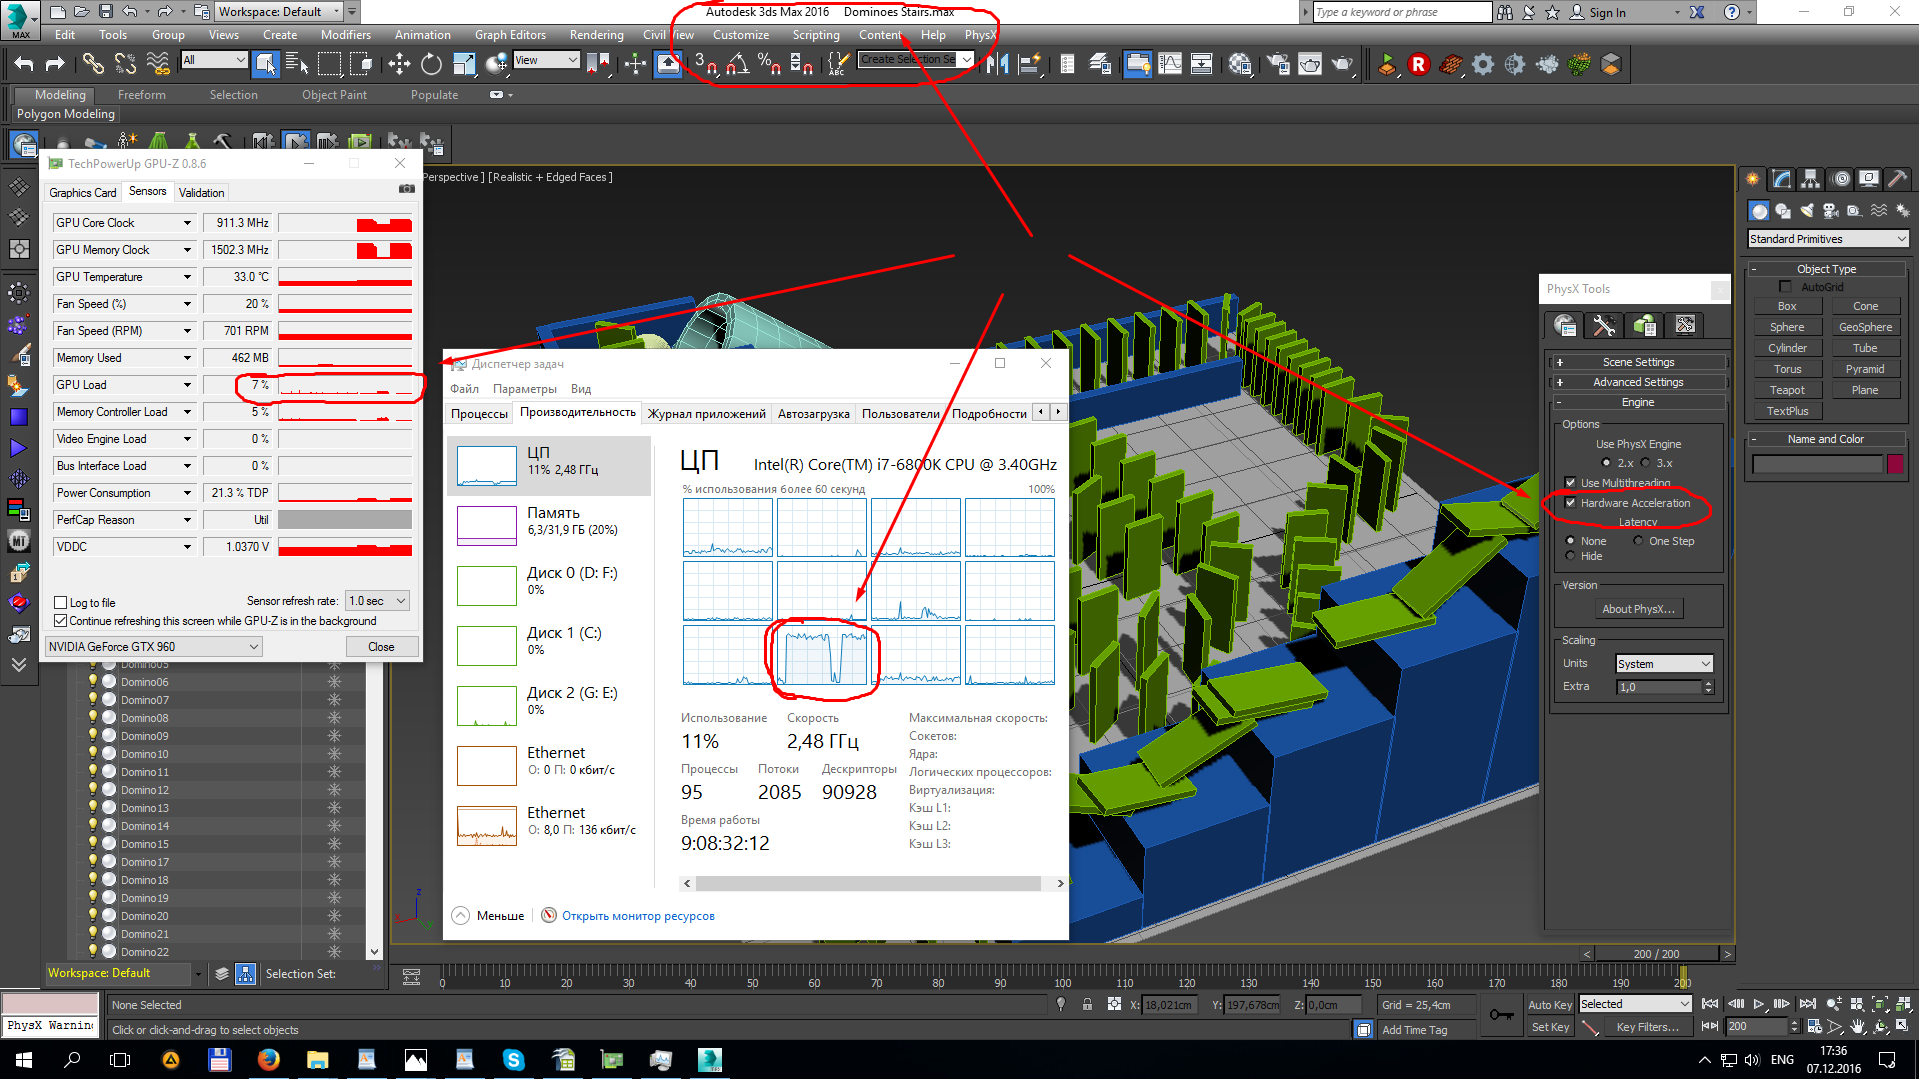Viewport: 1919px width, 1079px height.
Task: Disable Hardware Acceleration checkbox
Action: [x=1570, y=503]
